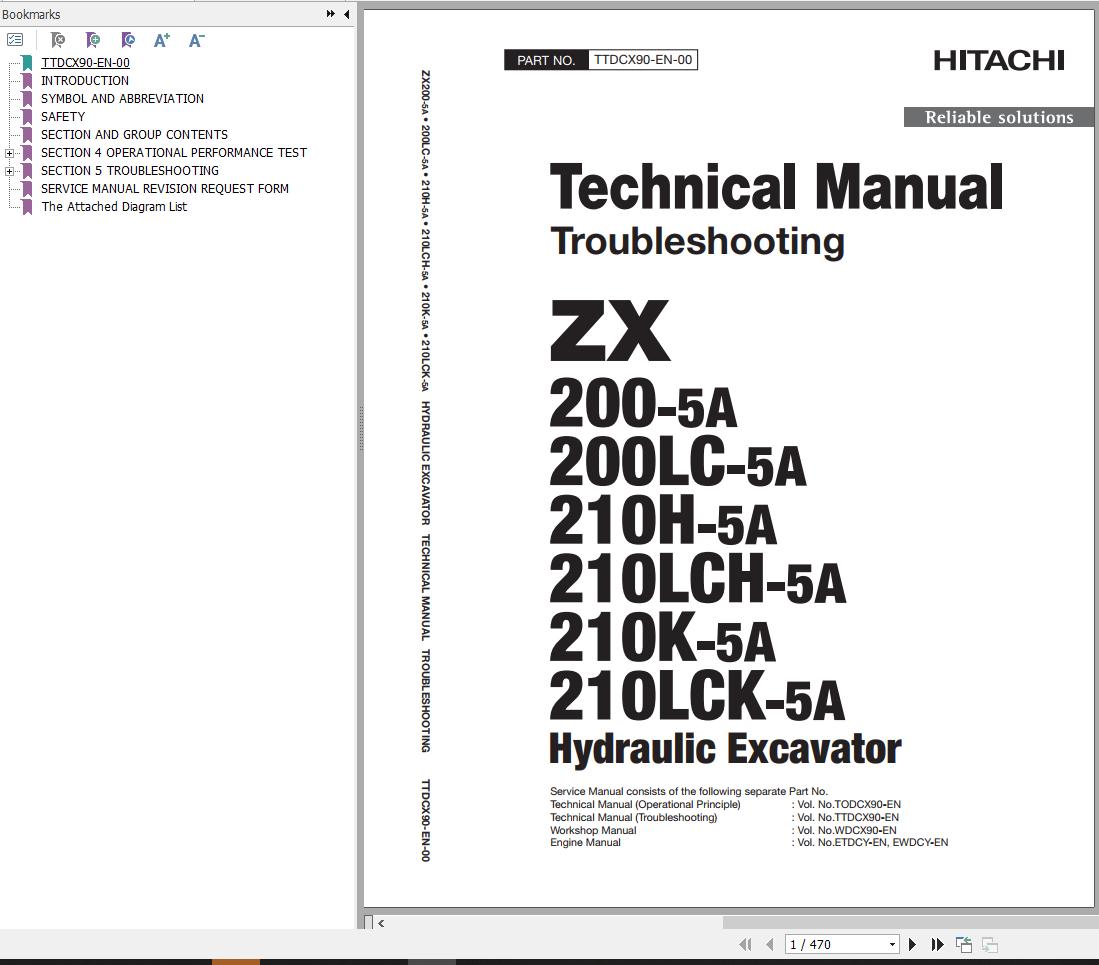Open the page number dropdown
1099x965 pixels.
click(892, 944)
